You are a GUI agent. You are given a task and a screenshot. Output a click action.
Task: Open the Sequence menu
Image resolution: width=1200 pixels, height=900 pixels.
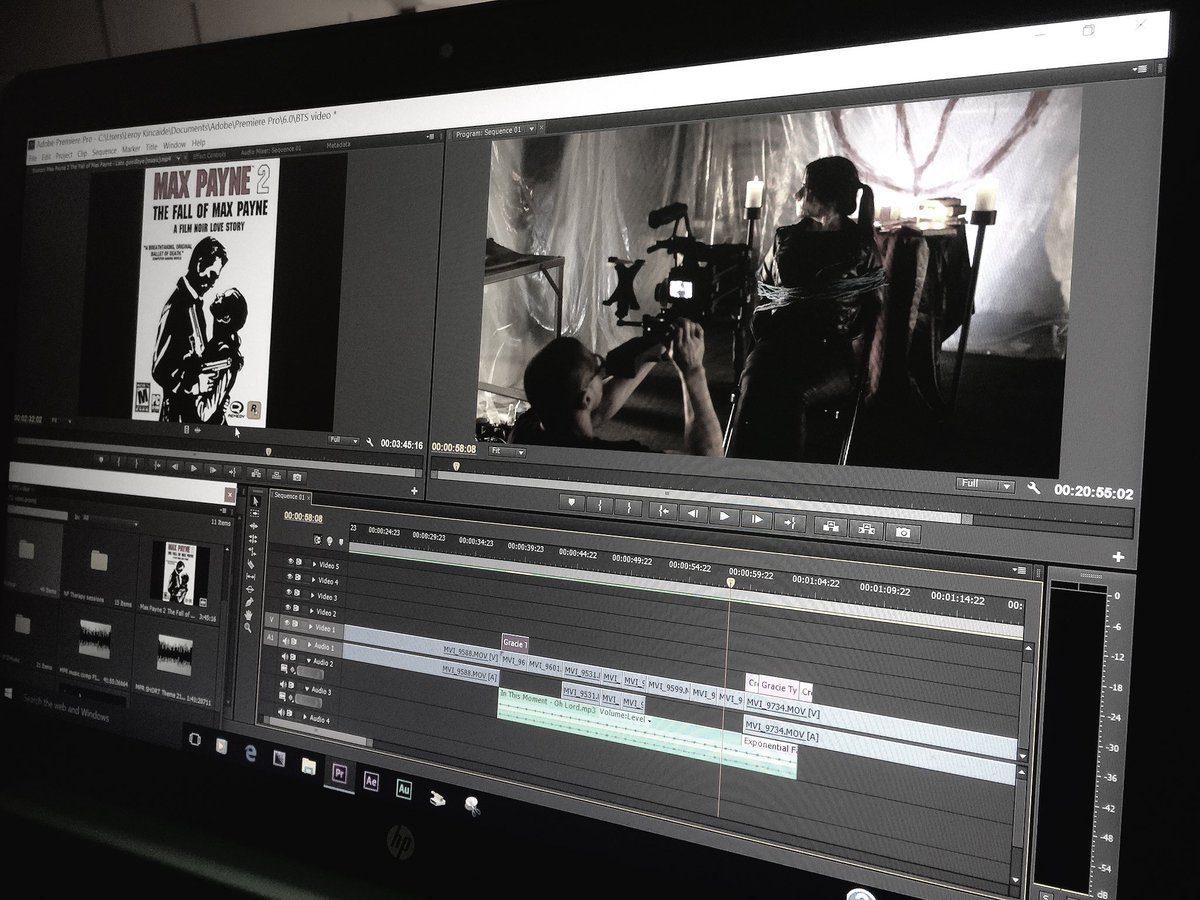(x=104, y=152)
